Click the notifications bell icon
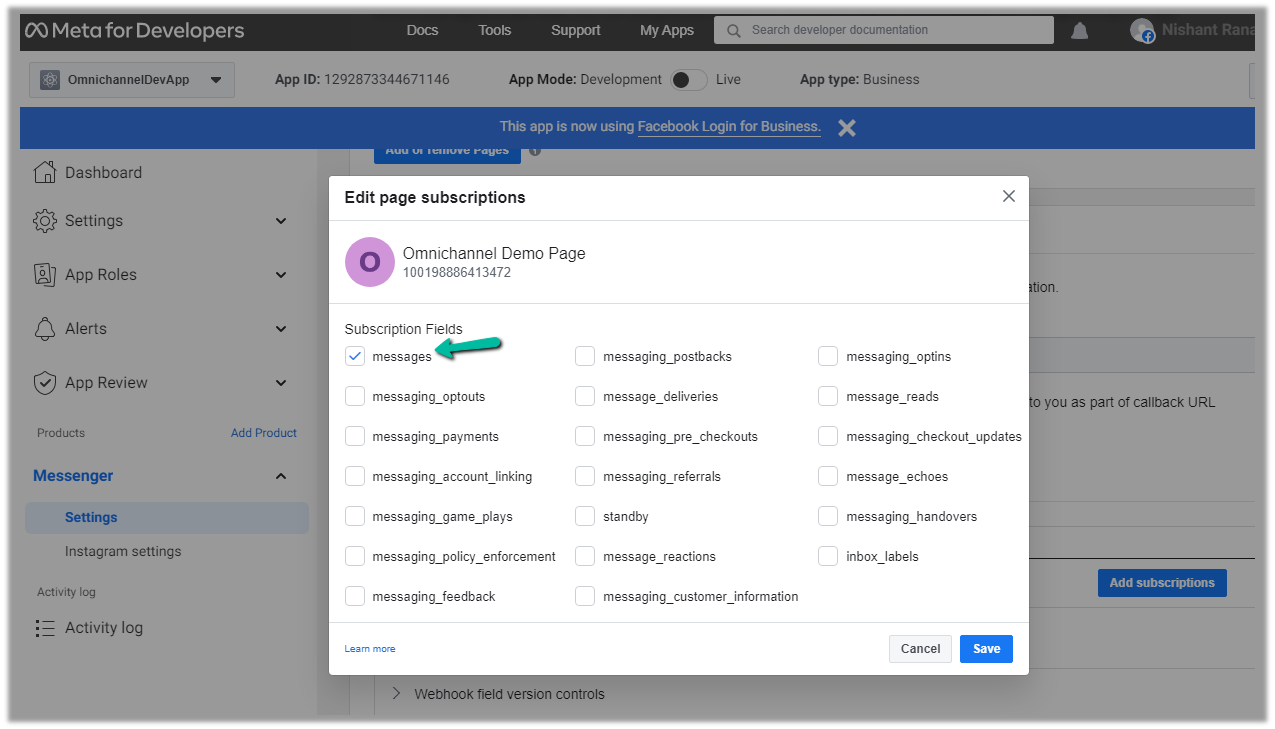The height and width of the screenshot is (729, 1275). click(x=1079, y=31)
